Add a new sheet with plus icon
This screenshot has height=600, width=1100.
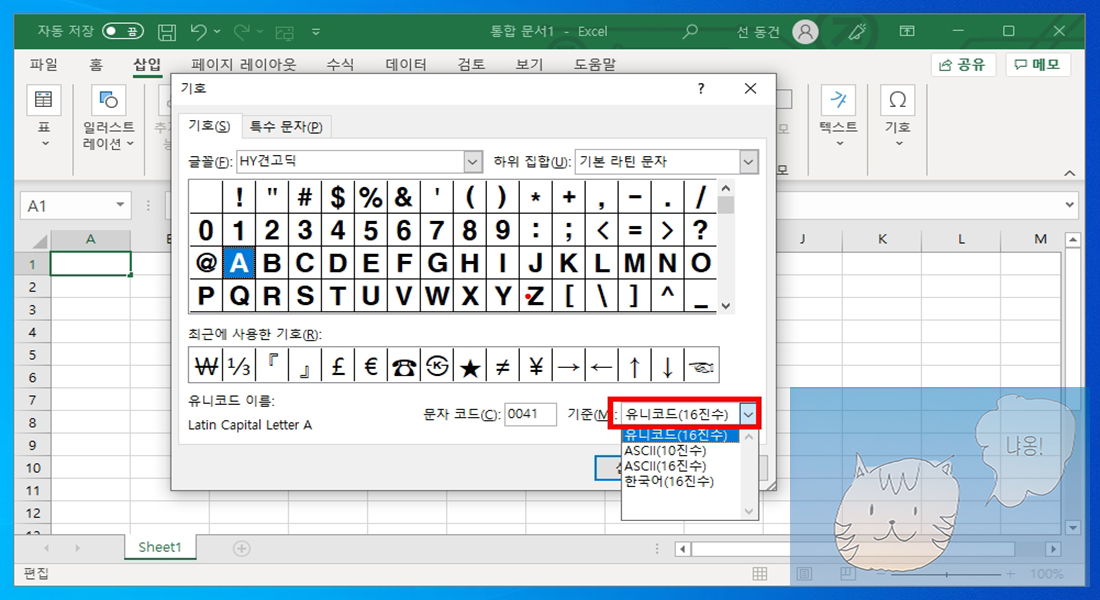point(241,548)
